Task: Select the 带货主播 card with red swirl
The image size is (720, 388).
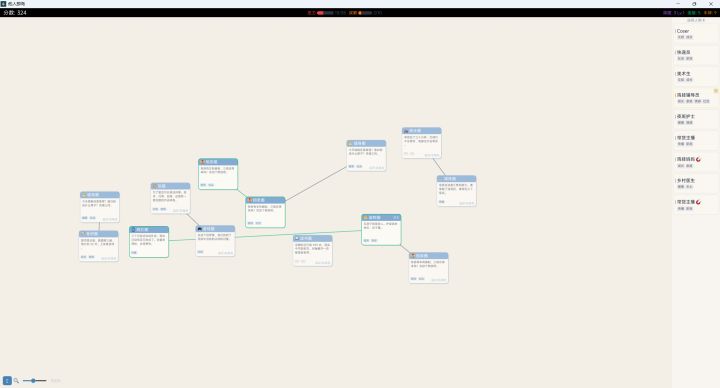Action: pos(695,205)
